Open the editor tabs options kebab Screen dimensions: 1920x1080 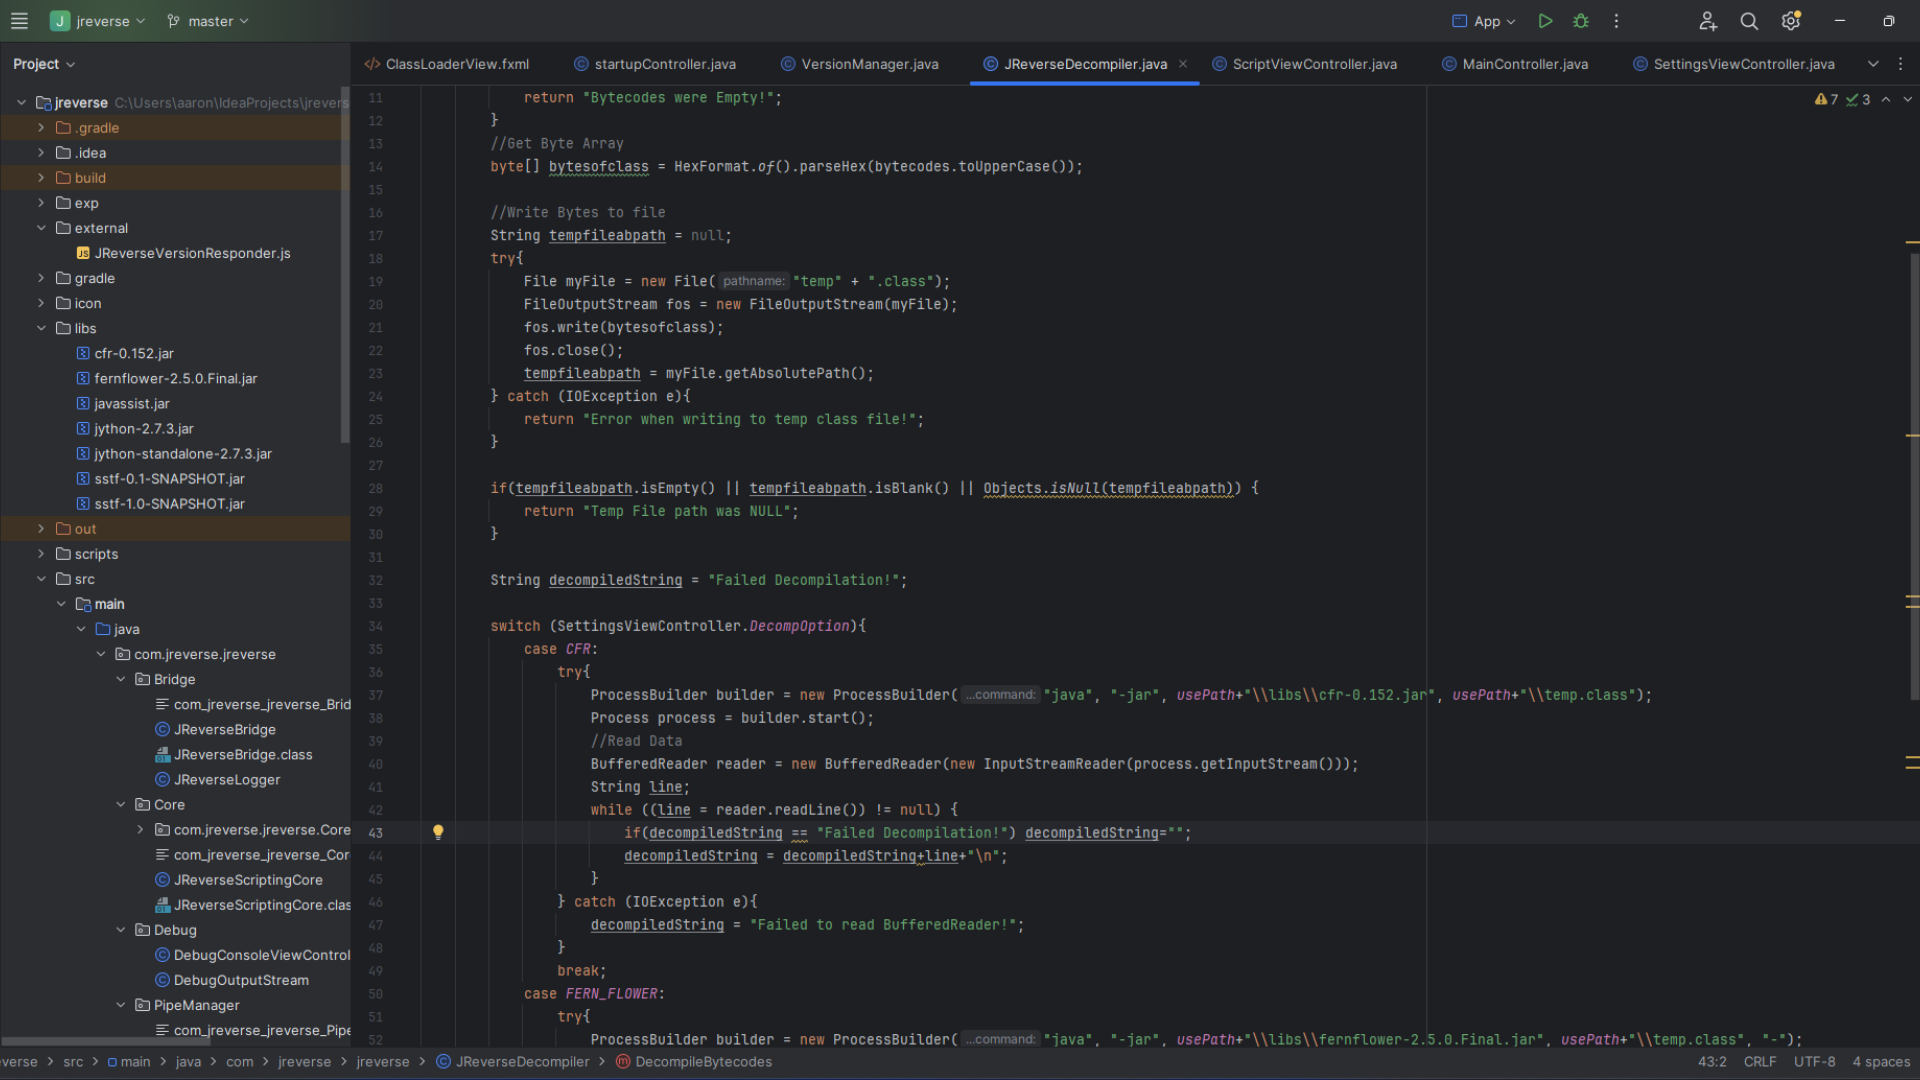click(1900, 64)
